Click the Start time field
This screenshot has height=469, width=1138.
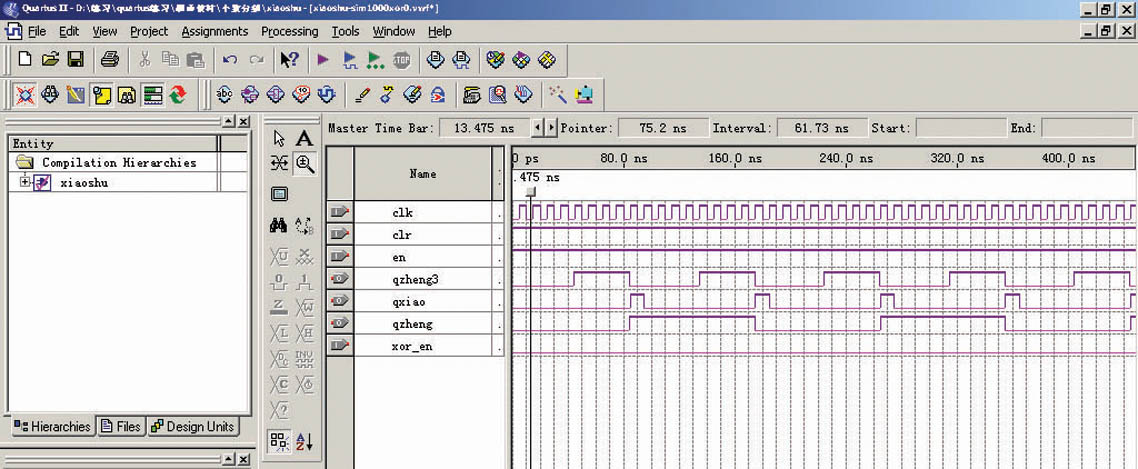click(x=961, y=128)
